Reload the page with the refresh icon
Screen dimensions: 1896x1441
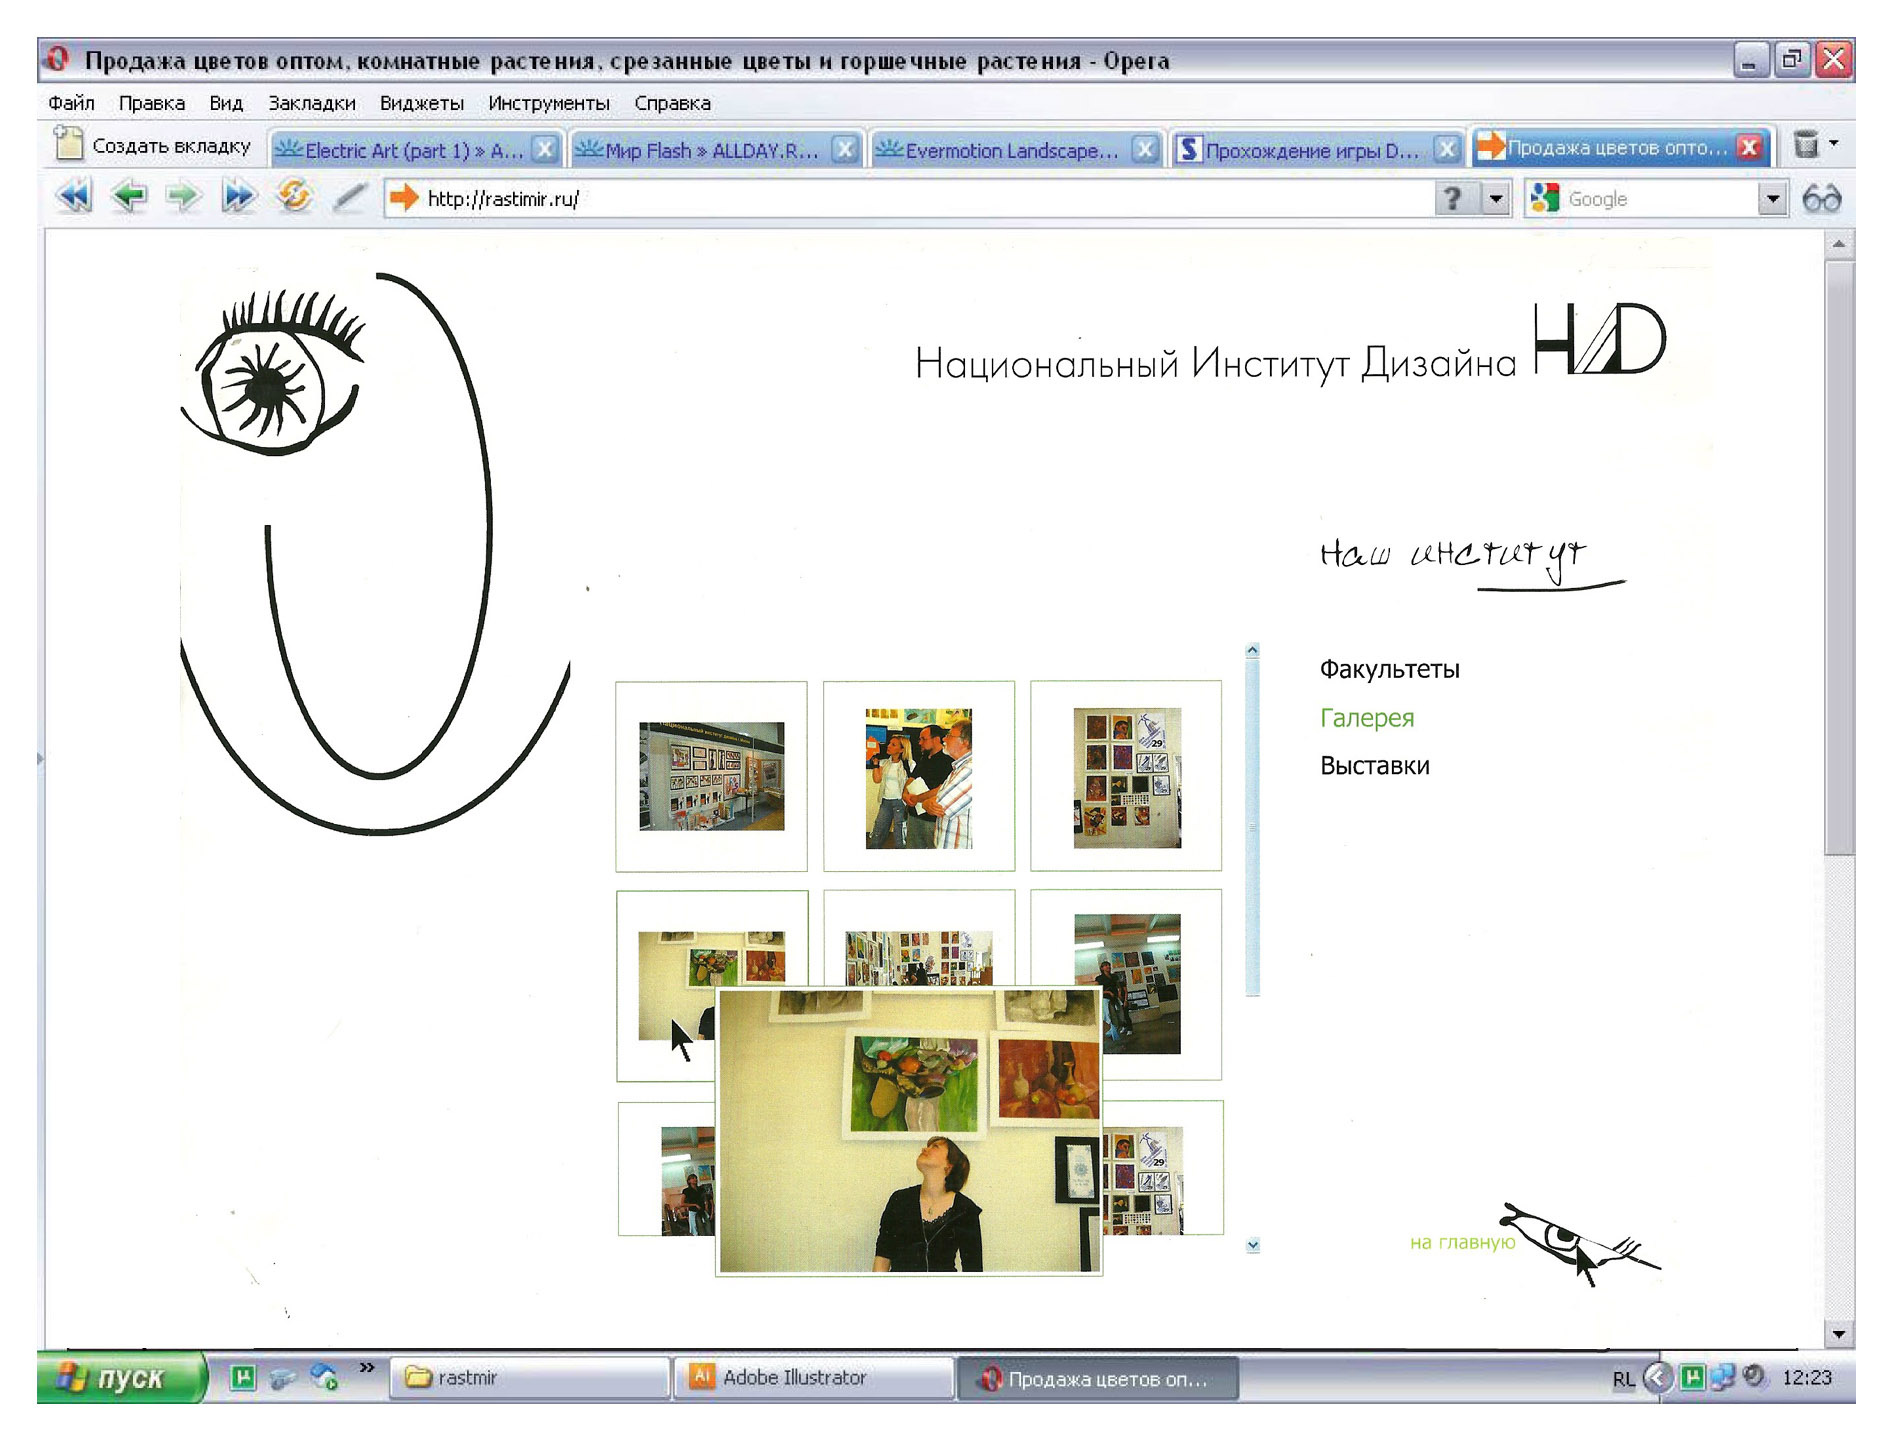coord(294,196)
